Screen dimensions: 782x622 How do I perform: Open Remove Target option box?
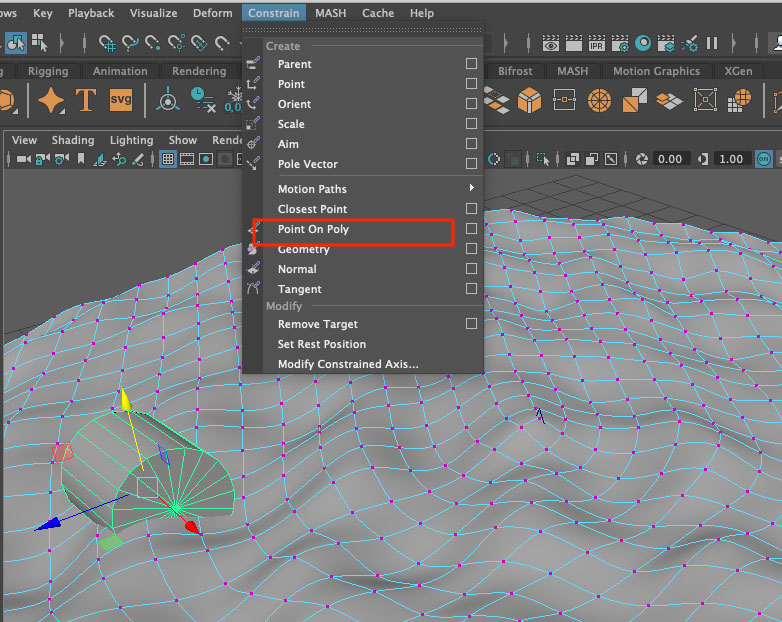pos(471,324)
